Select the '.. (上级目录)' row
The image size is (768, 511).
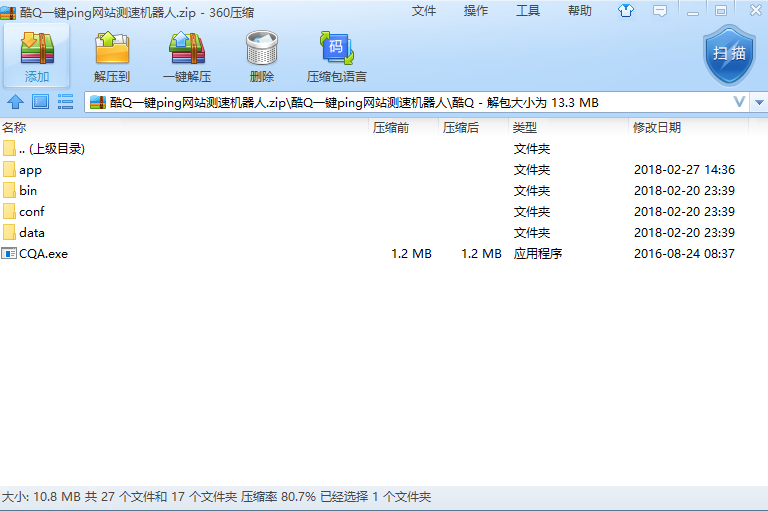tap(384, 148)
